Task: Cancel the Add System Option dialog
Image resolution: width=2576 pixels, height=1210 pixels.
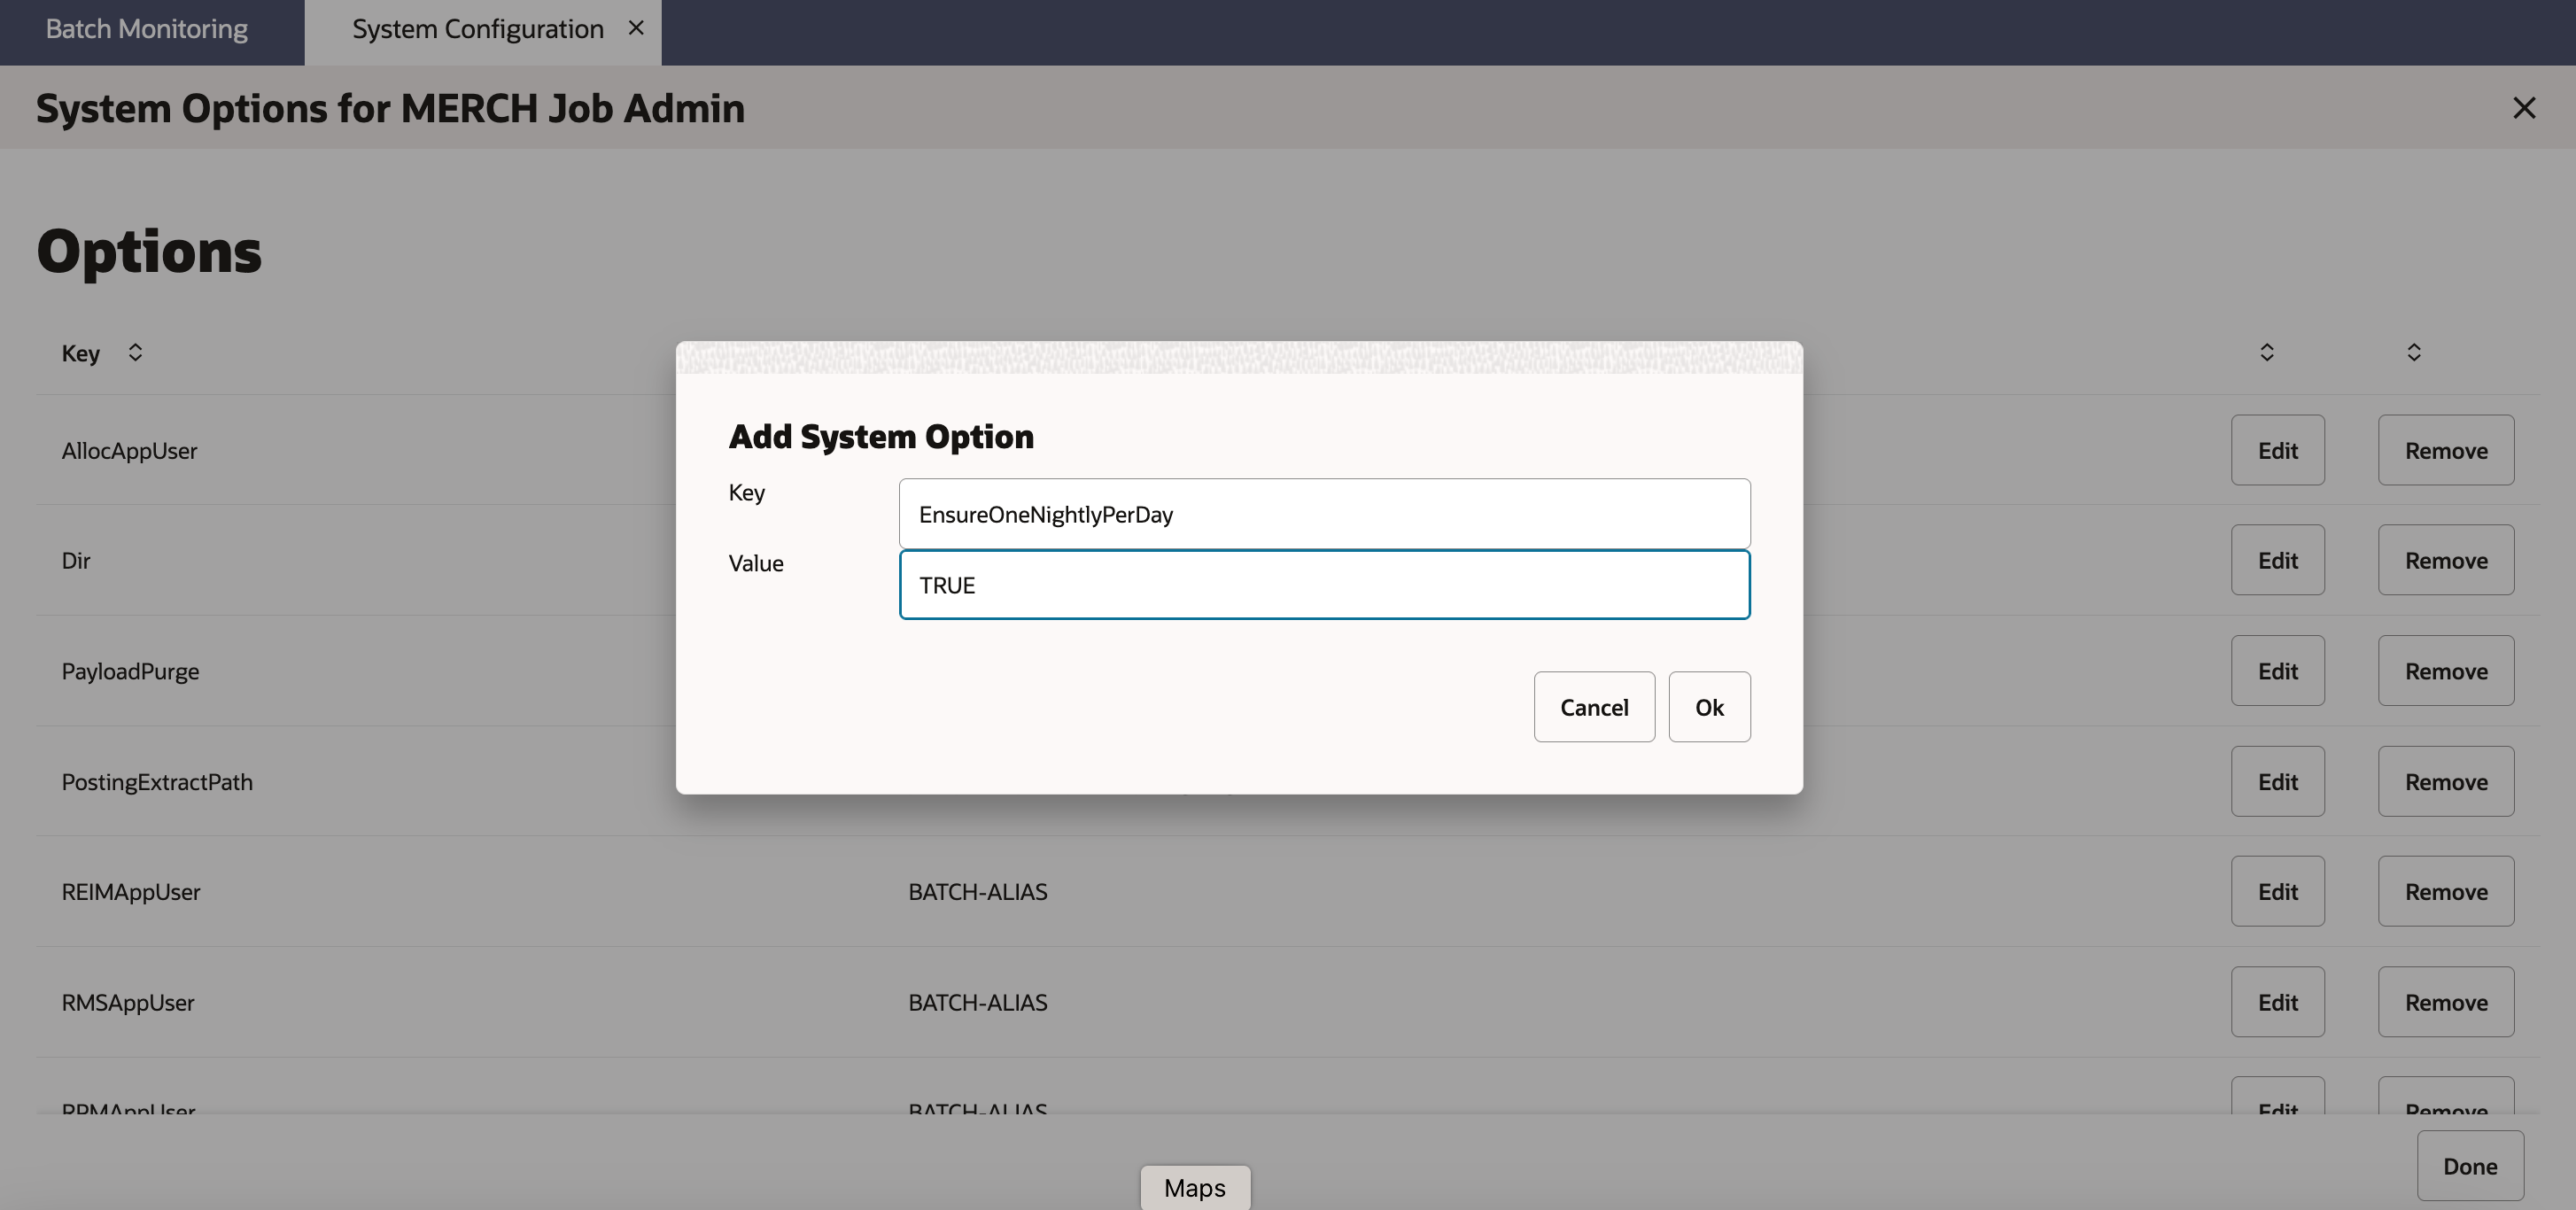Action: pyautogui.click(x=1594, y=707)
